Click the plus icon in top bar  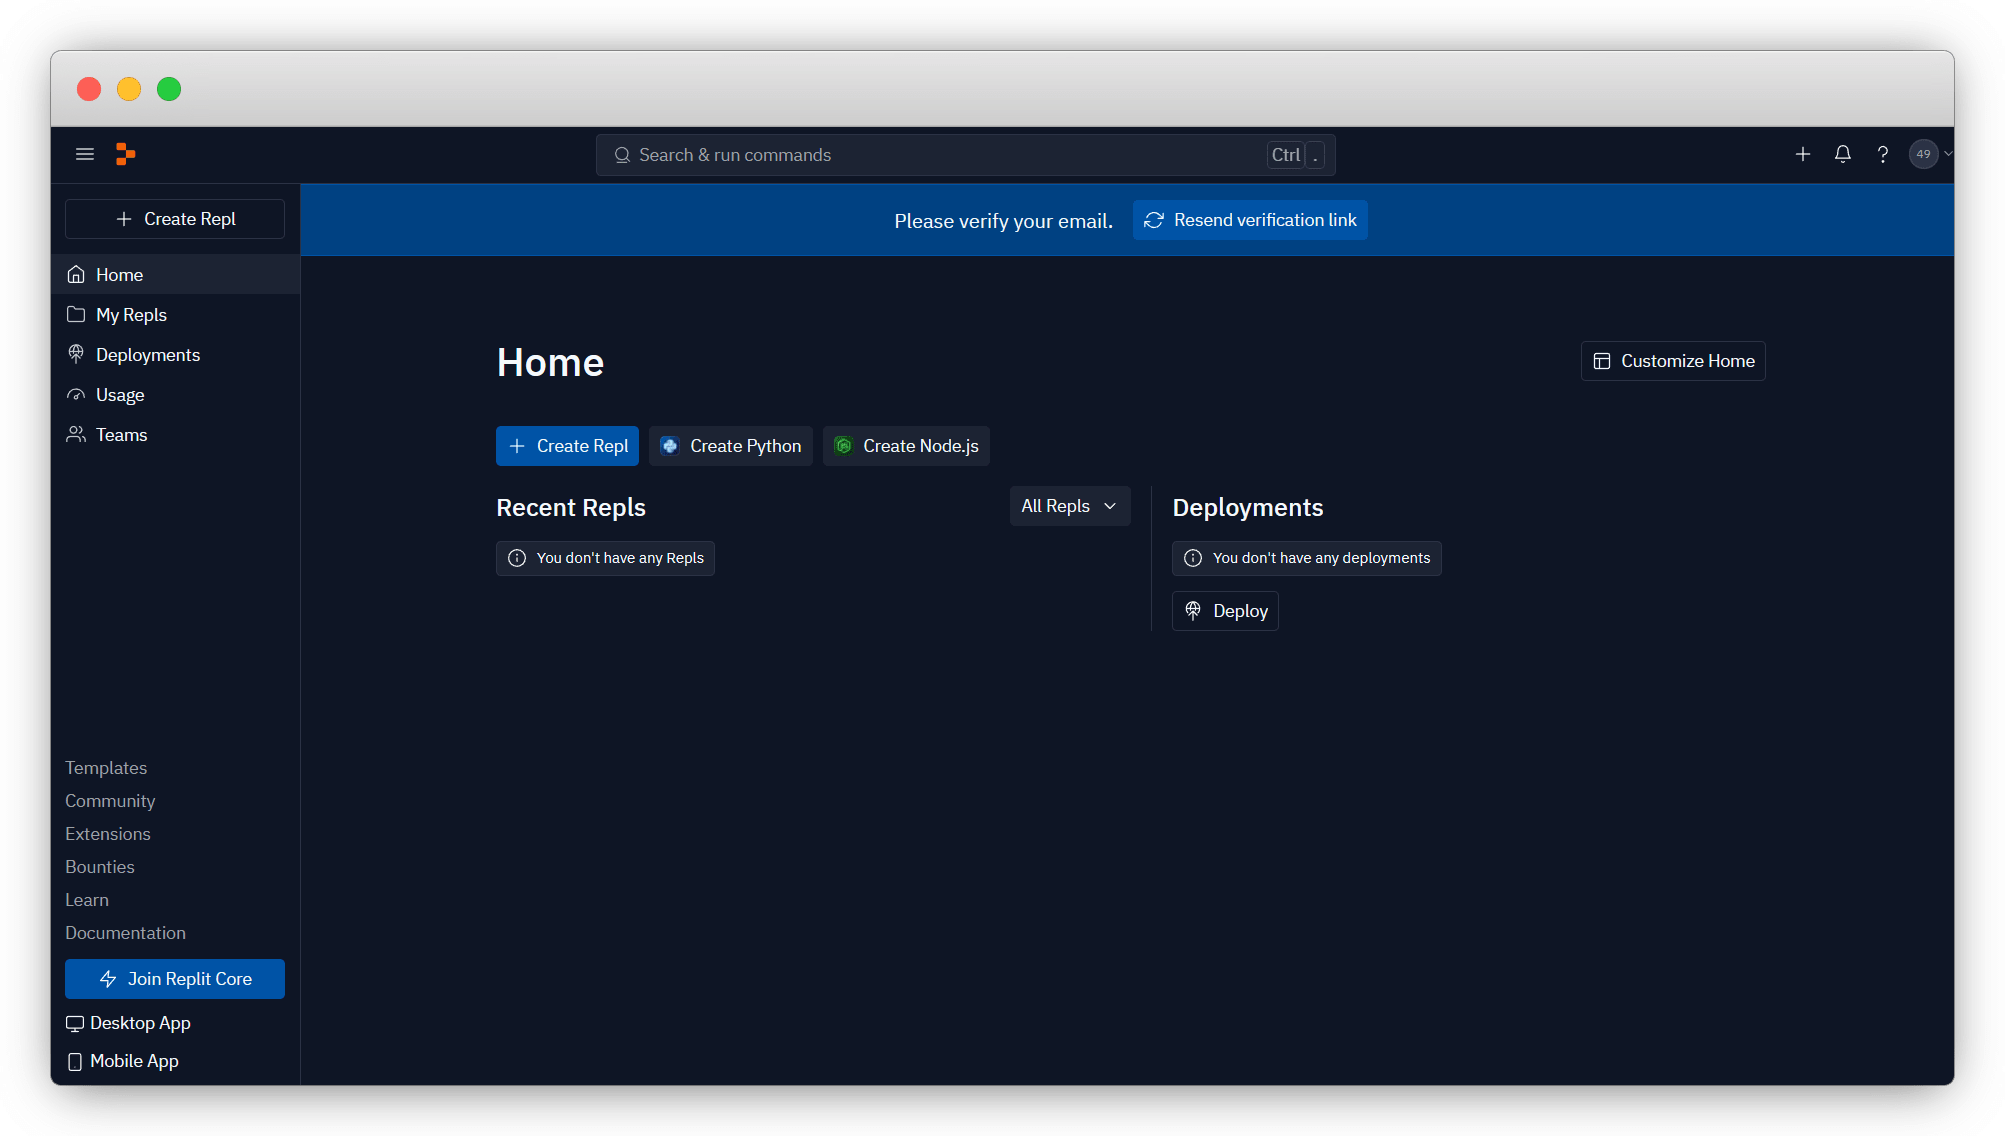click(1802, 154)
